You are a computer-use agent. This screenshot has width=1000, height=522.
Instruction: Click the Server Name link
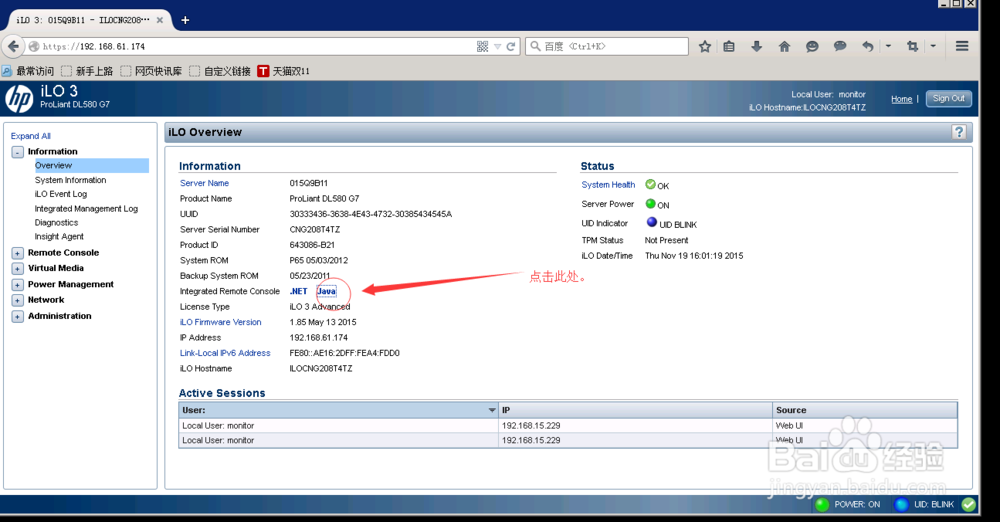click(x=204, y=183)
